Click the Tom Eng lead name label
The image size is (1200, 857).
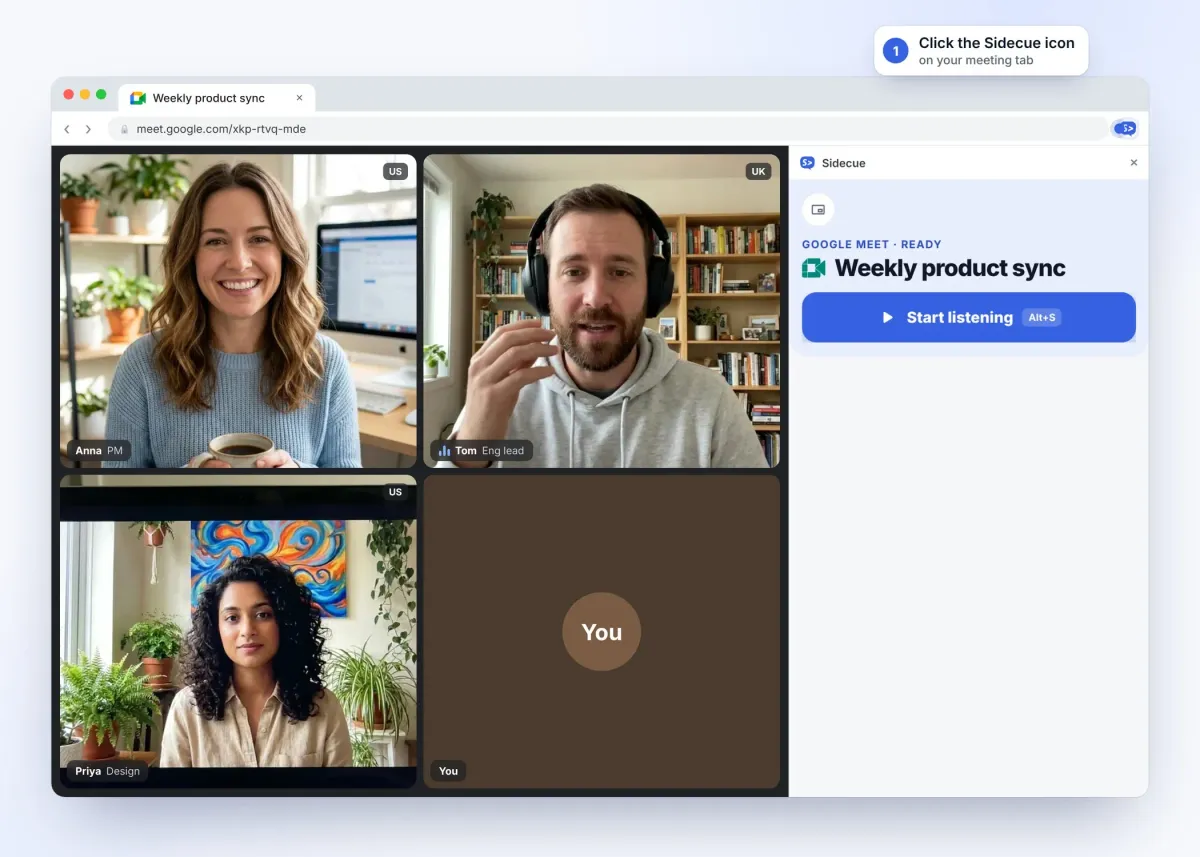coord(481,450)
